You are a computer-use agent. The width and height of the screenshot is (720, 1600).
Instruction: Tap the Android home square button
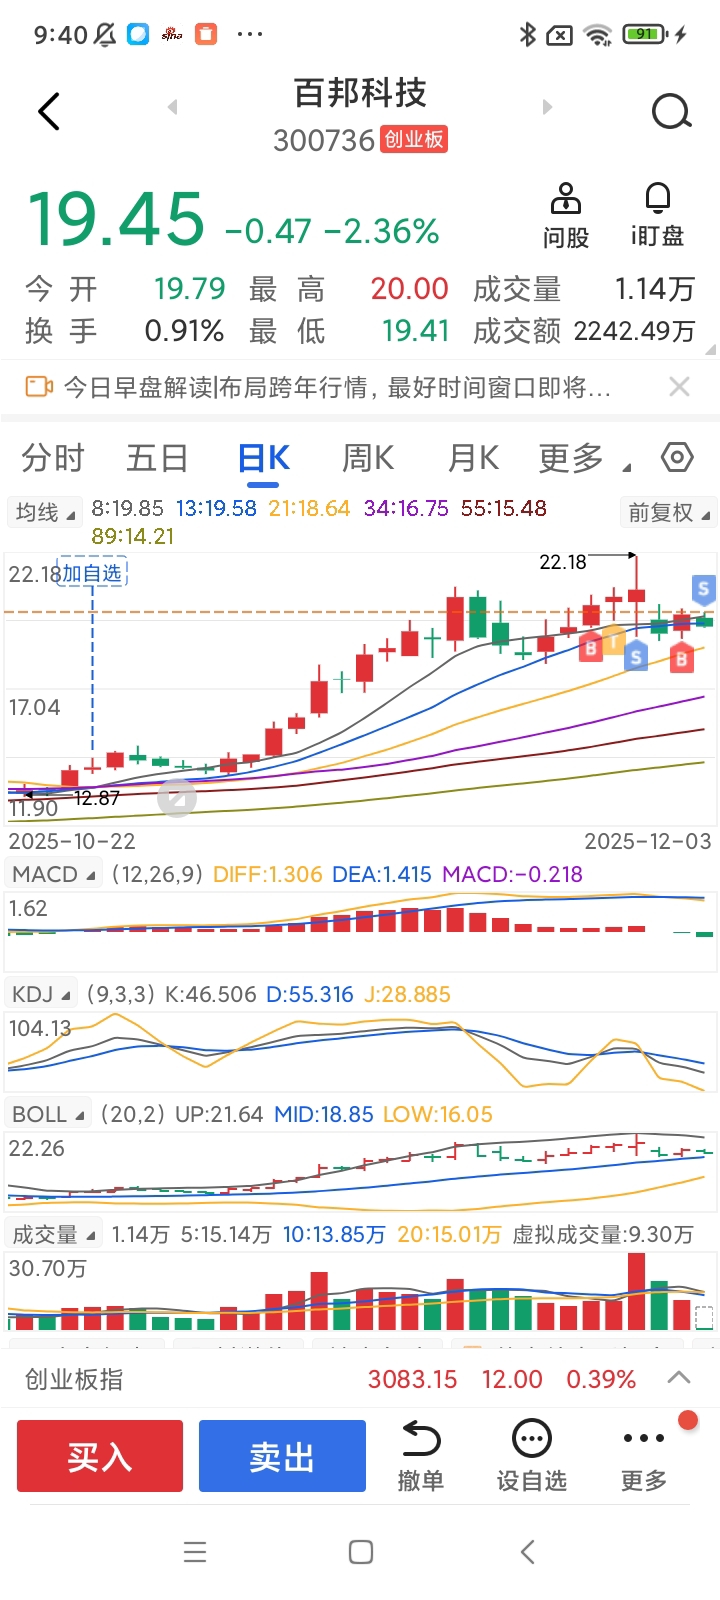[361, 1552]
